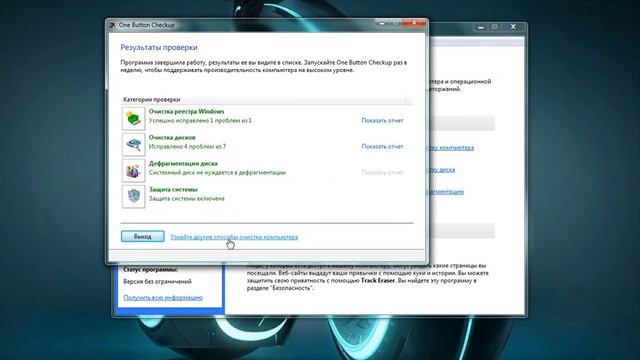Select 'Дефрагментация диска' heading

coord(183,164)
